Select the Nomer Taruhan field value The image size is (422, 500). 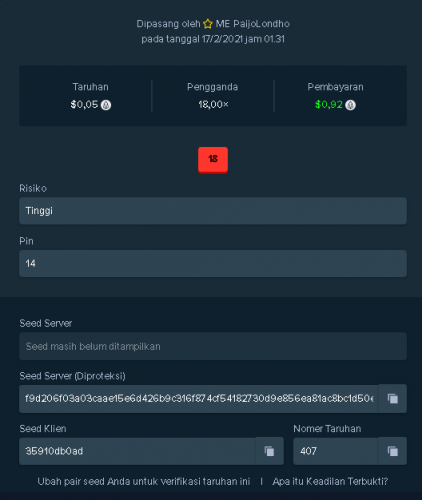pos(336,451)
